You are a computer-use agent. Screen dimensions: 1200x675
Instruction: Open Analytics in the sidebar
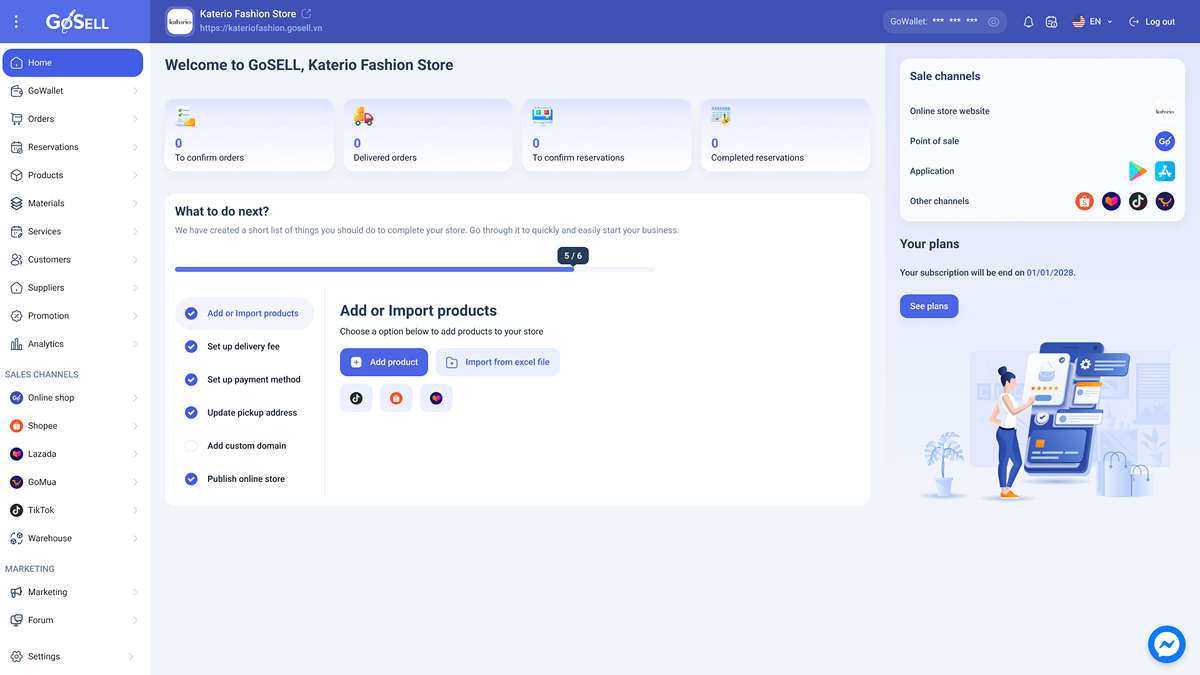pyautogui.click(x=75, y=344)
